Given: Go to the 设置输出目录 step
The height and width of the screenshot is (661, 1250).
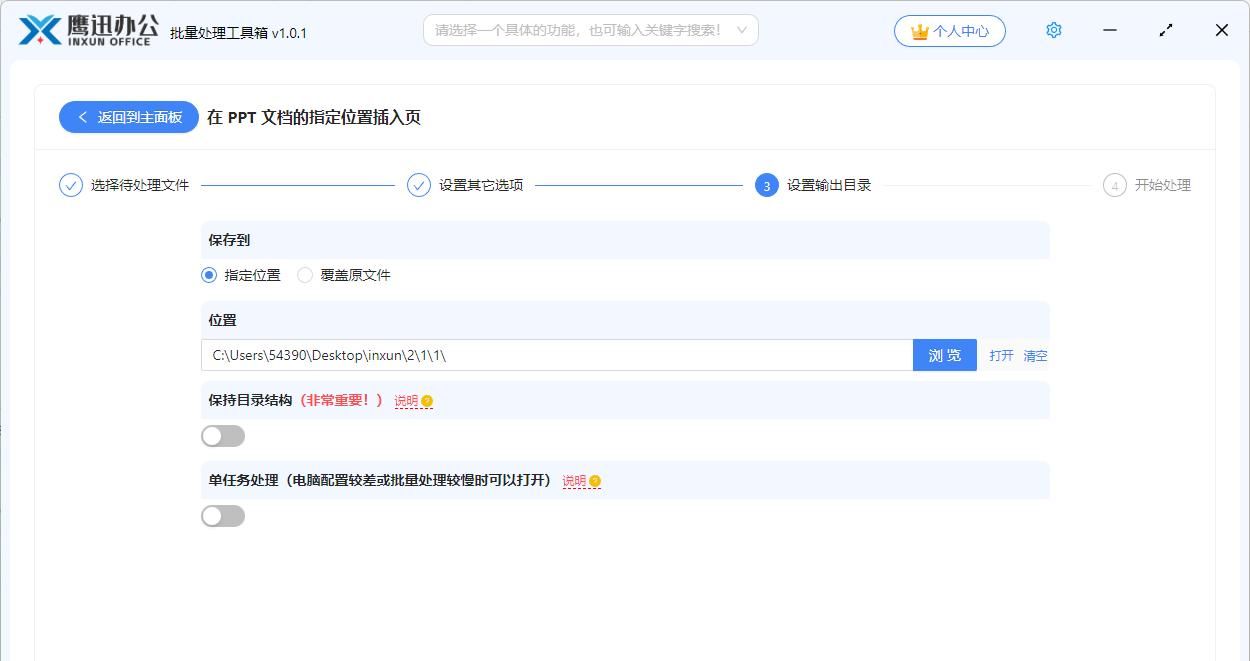Looking at the screenshot, I should (766, 185).
